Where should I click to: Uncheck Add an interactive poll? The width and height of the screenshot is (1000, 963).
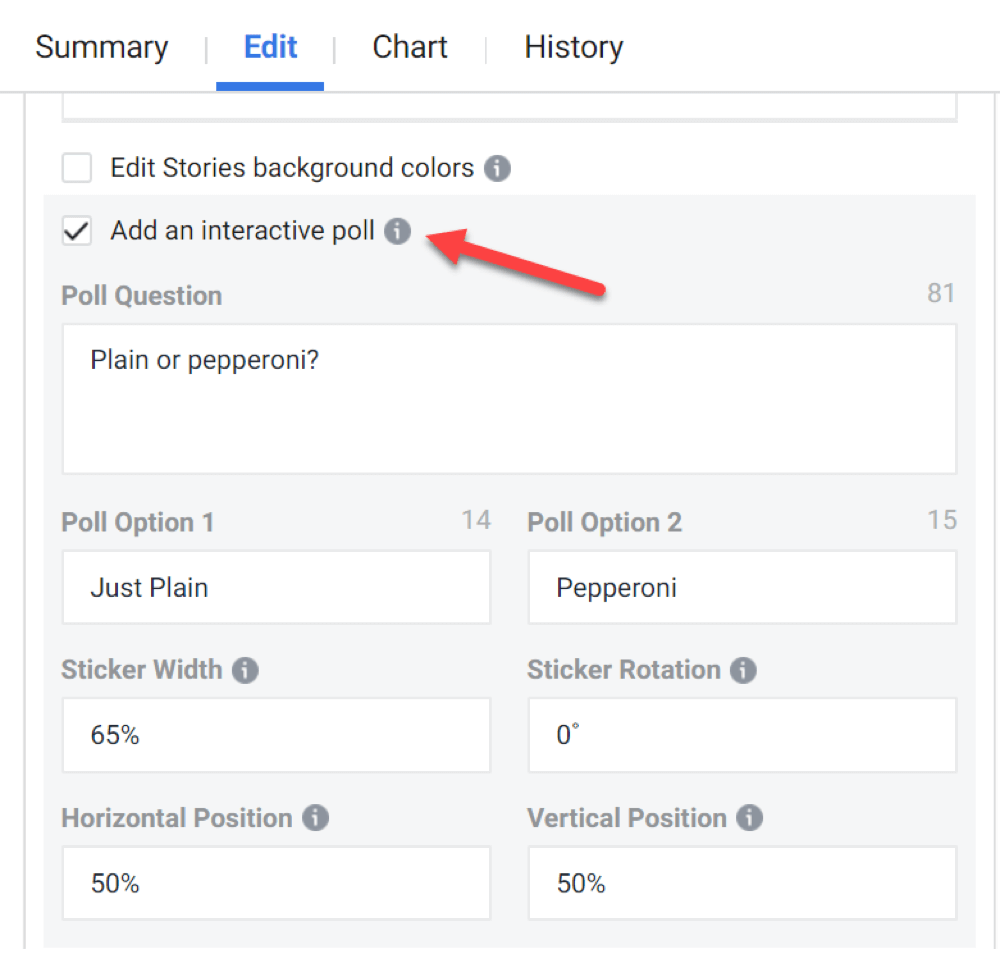77,230
